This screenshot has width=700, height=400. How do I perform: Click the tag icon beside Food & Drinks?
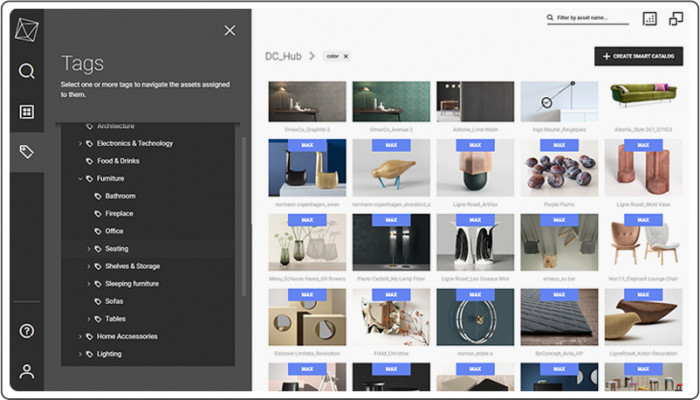point(89,161)
